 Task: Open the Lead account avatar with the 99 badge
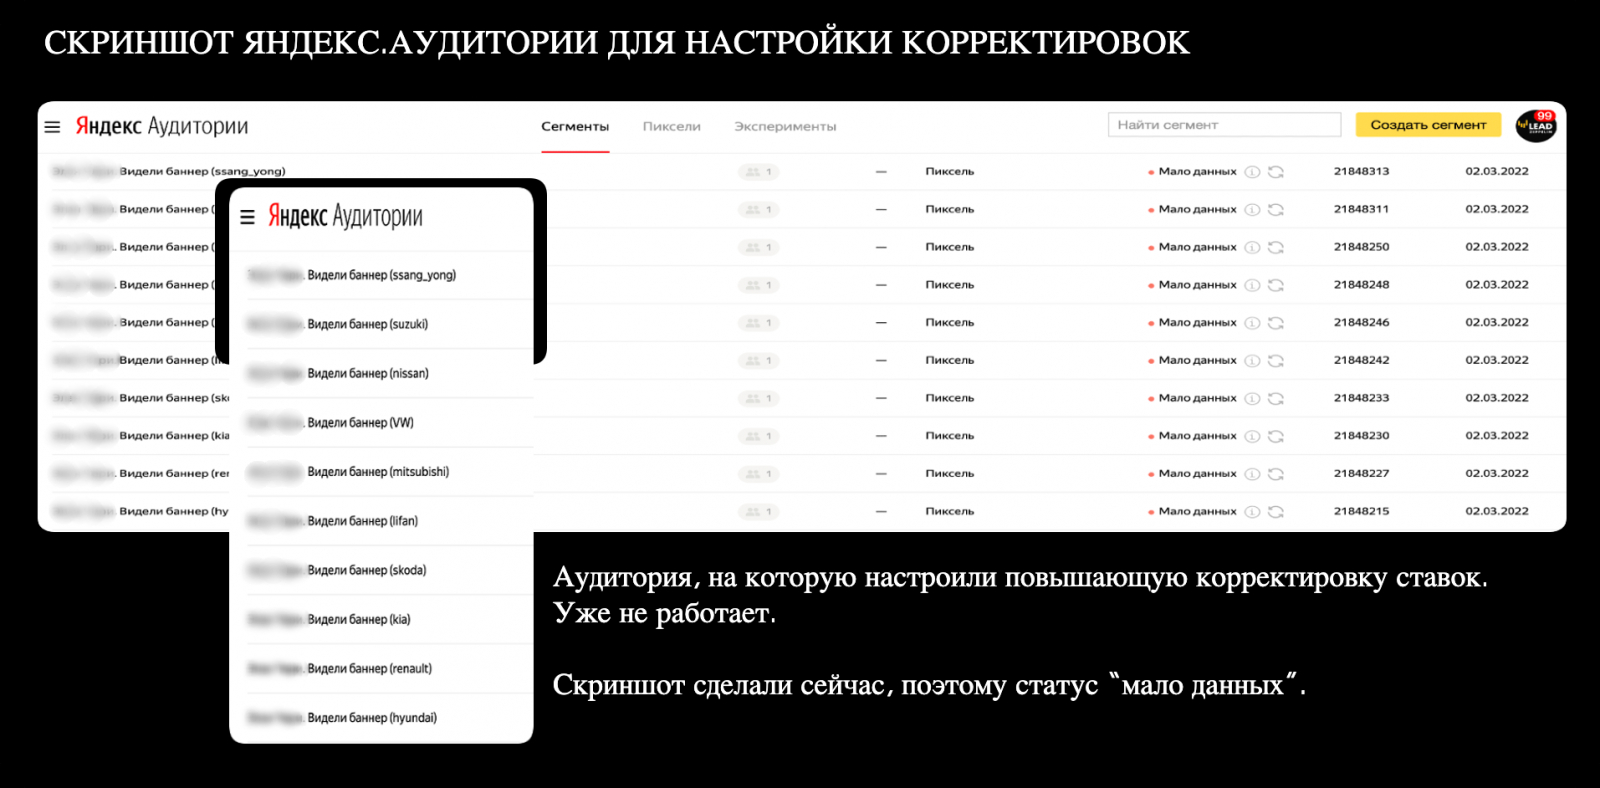1536,126
